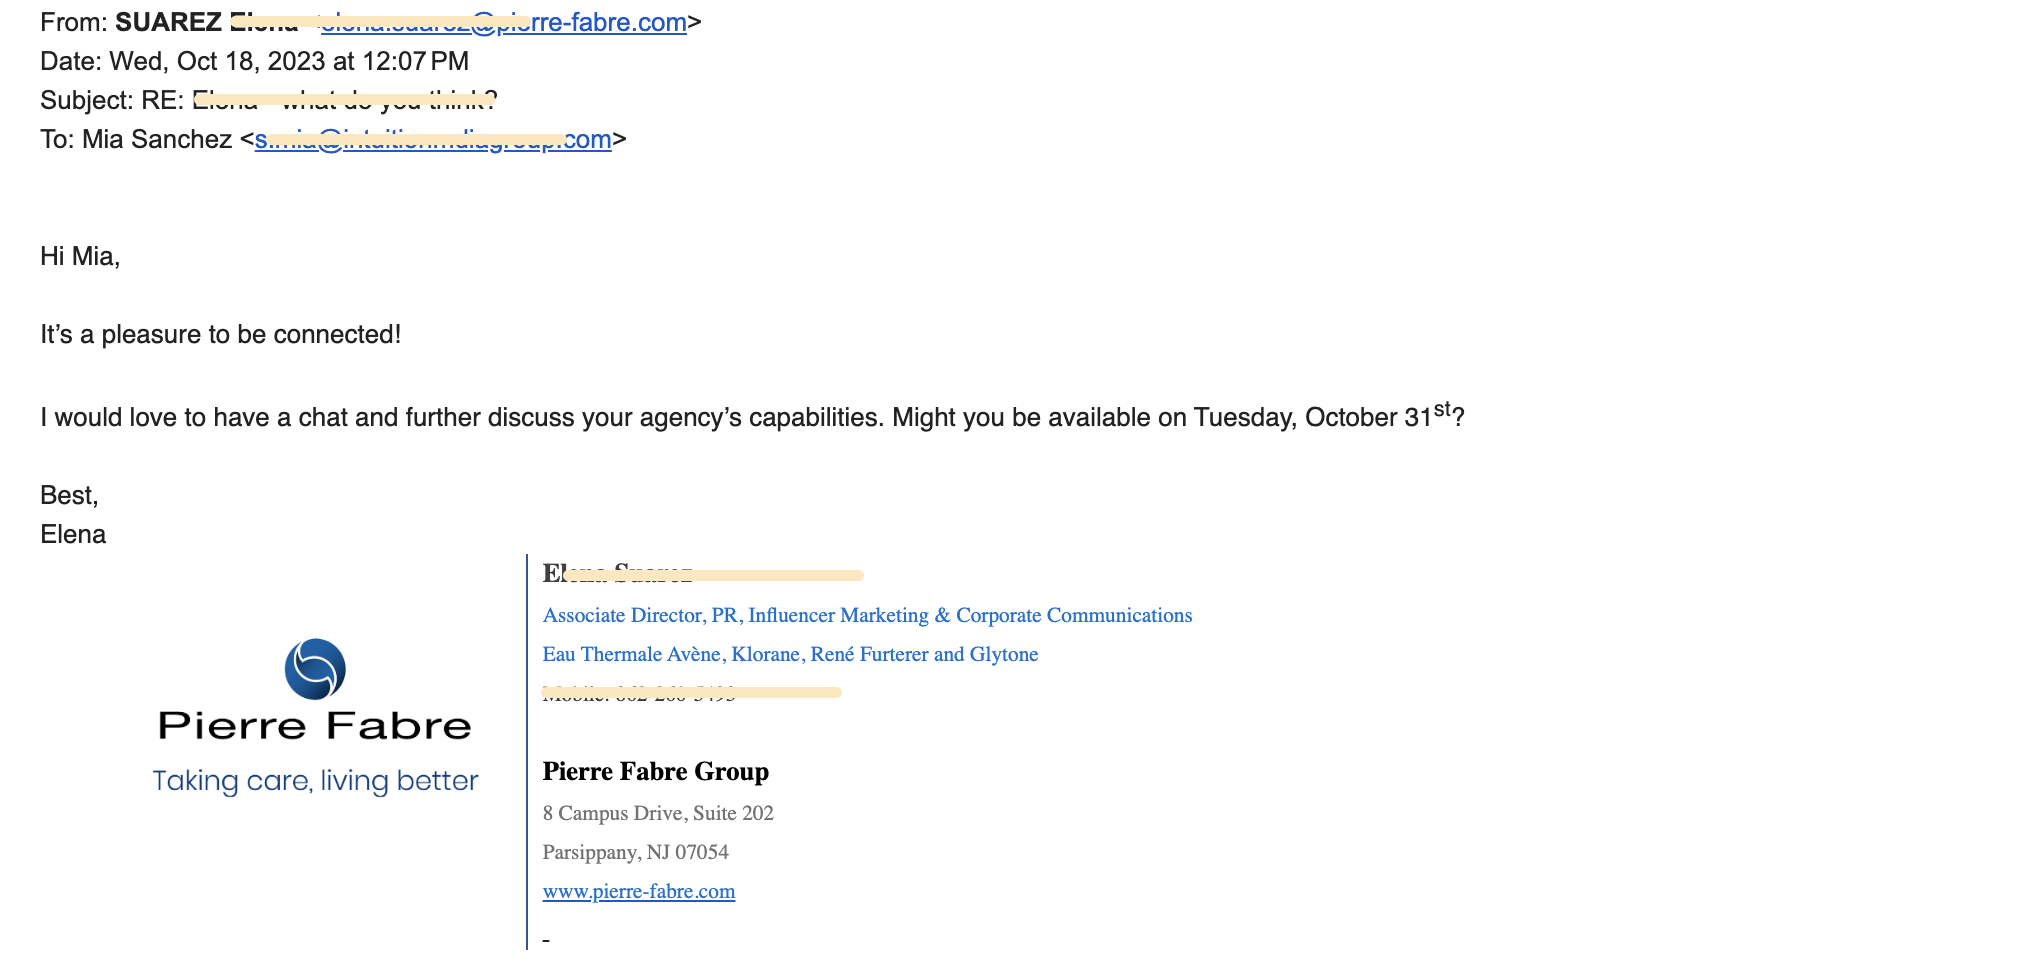Click the '8 Campus Drive, Suite 202' address
Image resolution: width=2042 pixels, height=964 pixels.
click(x=658, y=813)
